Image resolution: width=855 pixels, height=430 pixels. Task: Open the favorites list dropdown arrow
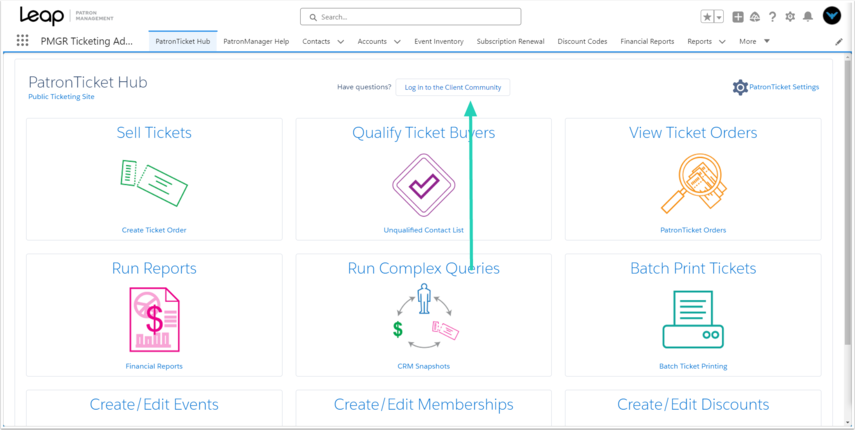click(719, 17)
